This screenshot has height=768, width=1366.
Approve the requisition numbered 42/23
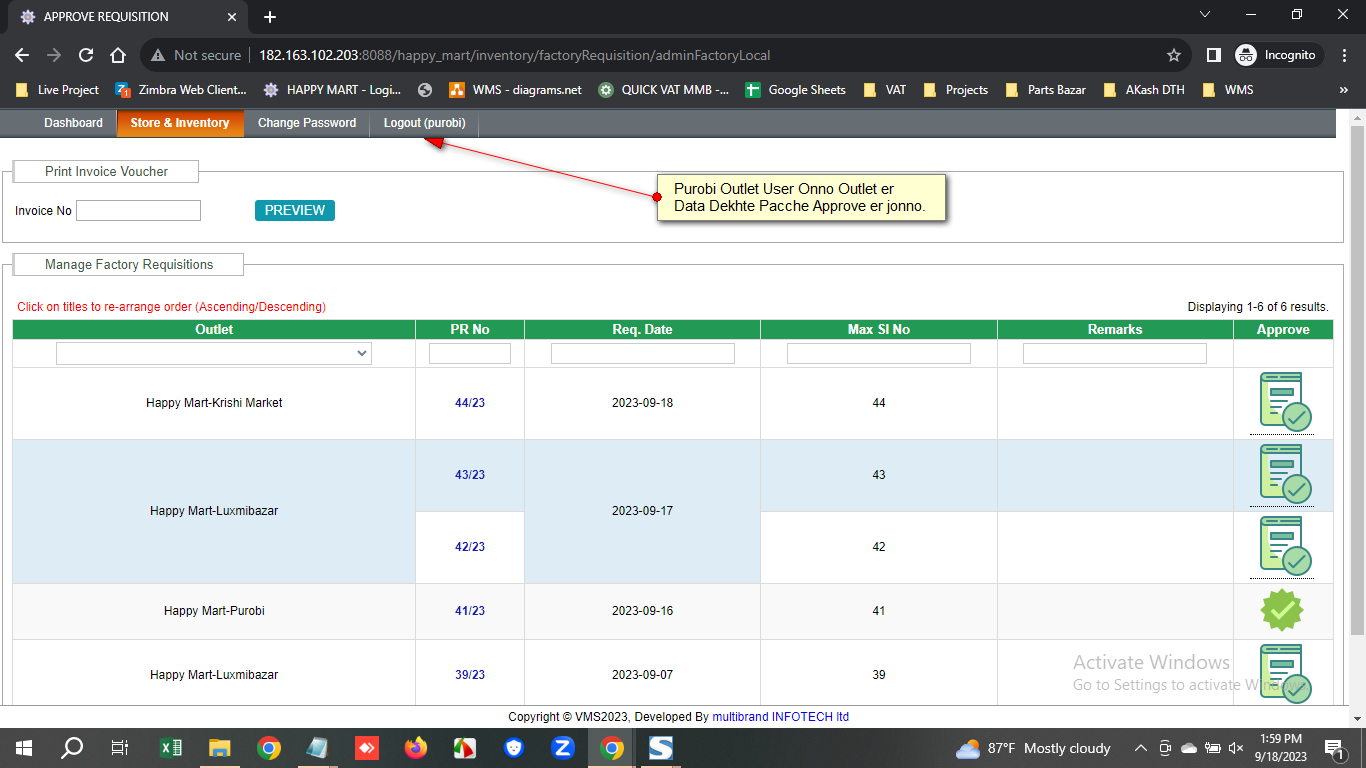pyautogui.click(x=1284, y=546)
